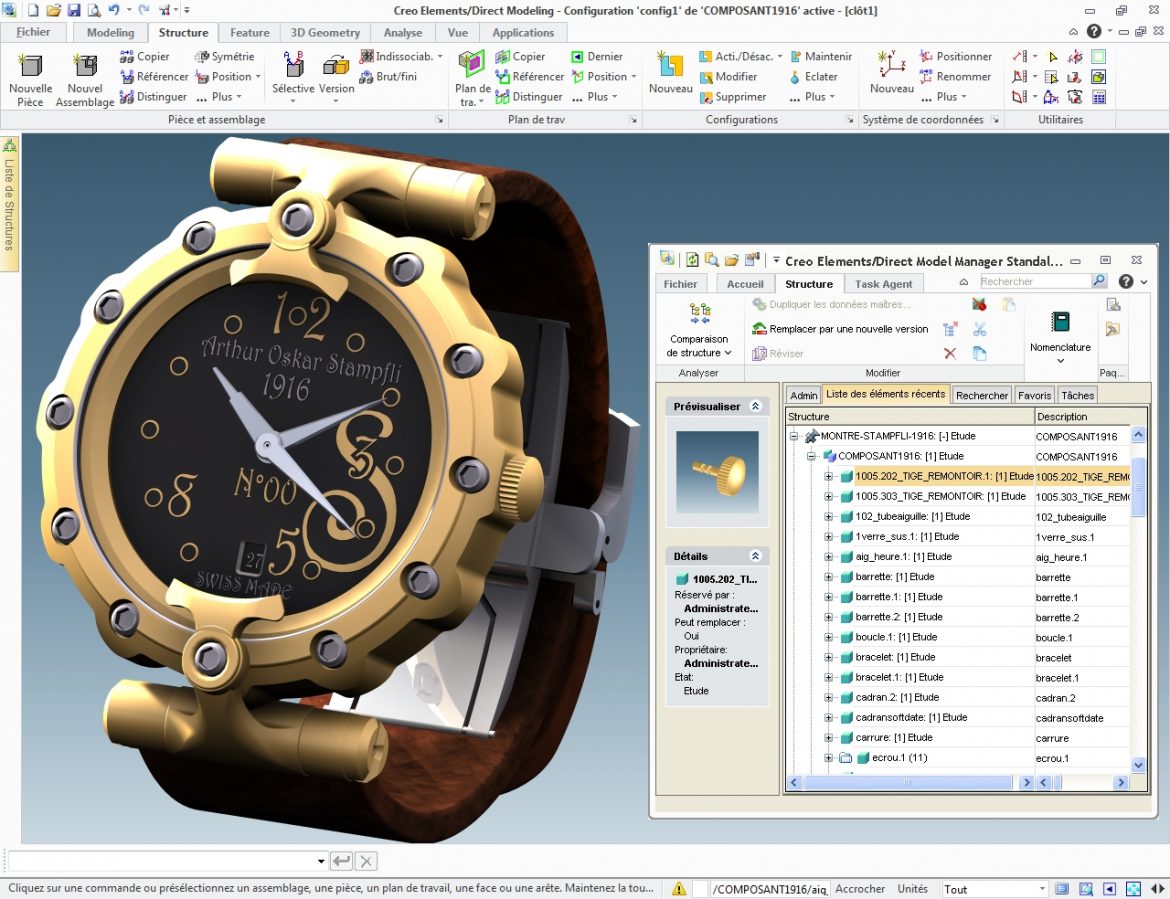Open the Favoris tab in Model Manager

(1034, 395)
